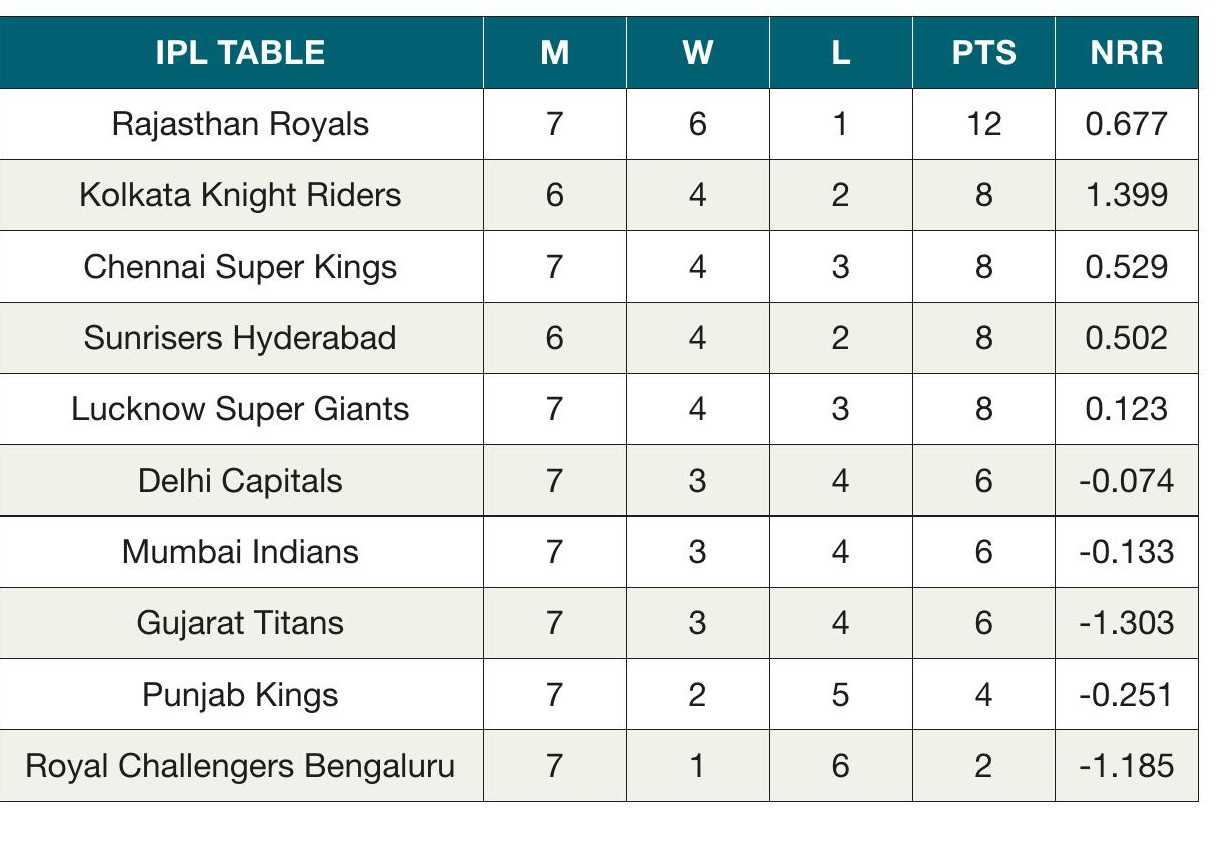
Task: Click the Gujarat Titans team name
Action: coord(240,623)
